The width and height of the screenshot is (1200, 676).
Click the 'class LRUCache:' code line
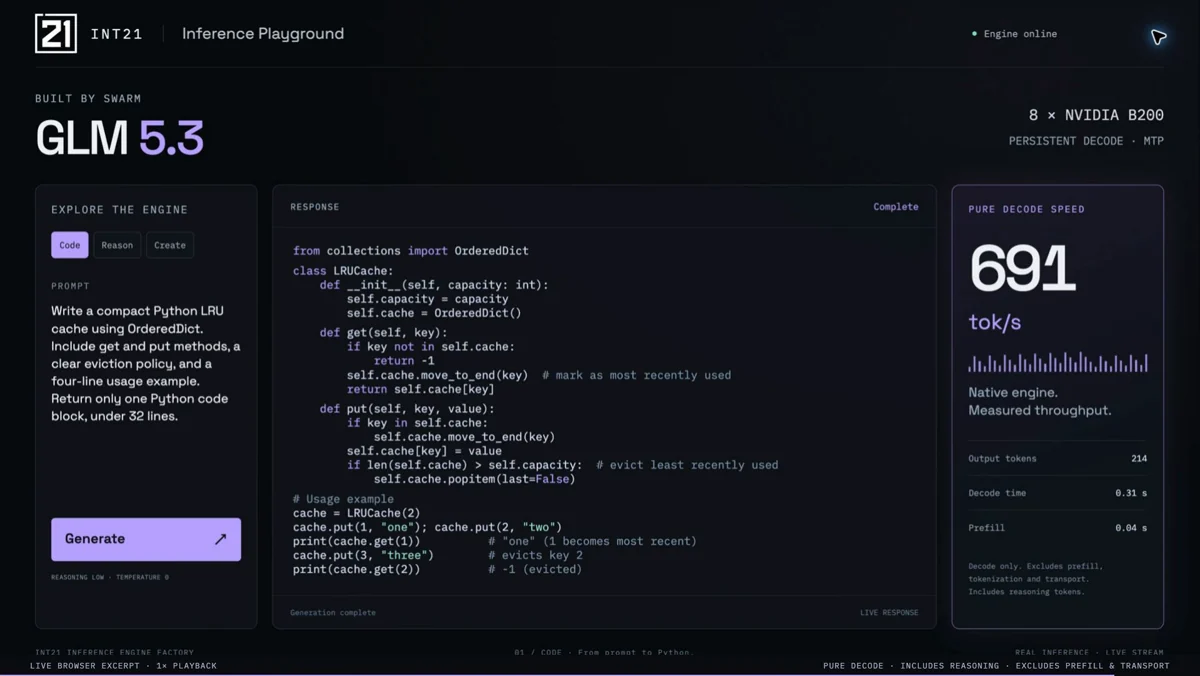point(343,271)
